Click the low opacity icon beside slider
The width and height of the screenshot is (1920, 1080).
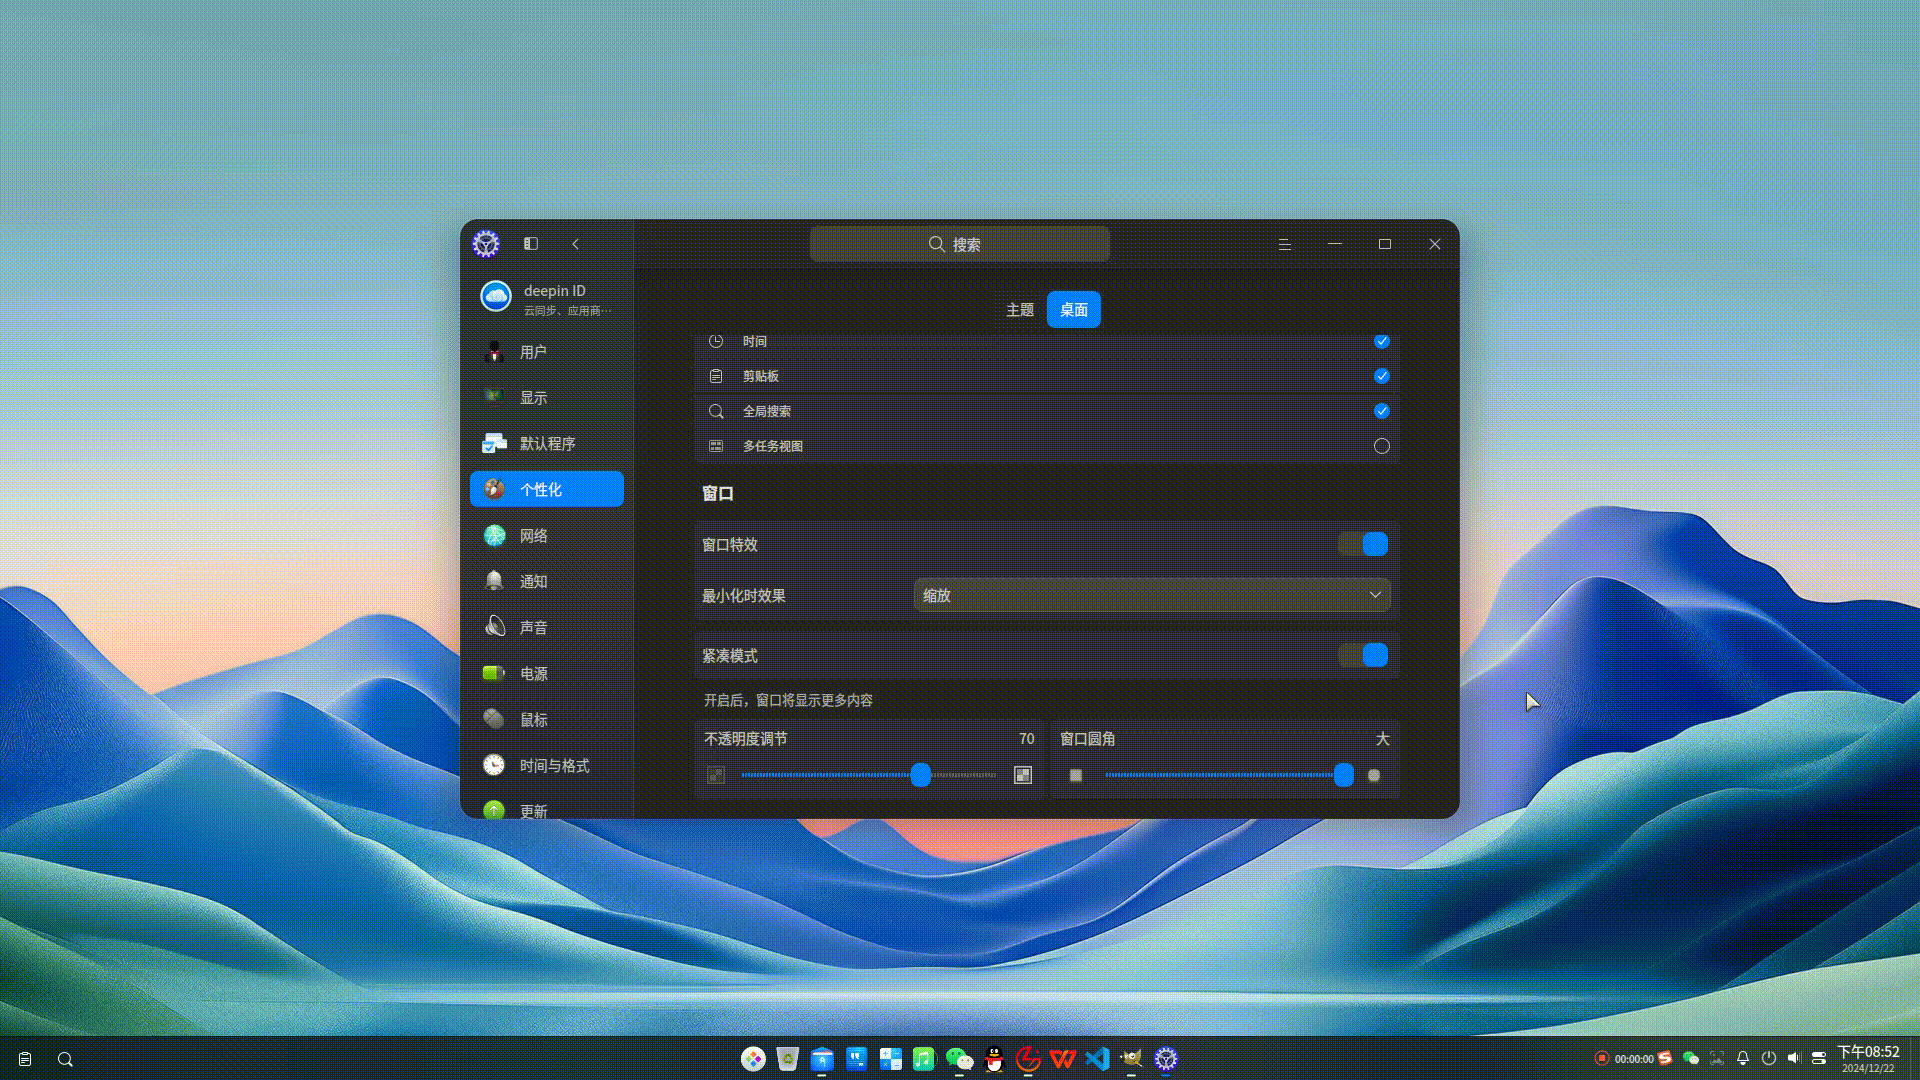[x=716, y=775]
